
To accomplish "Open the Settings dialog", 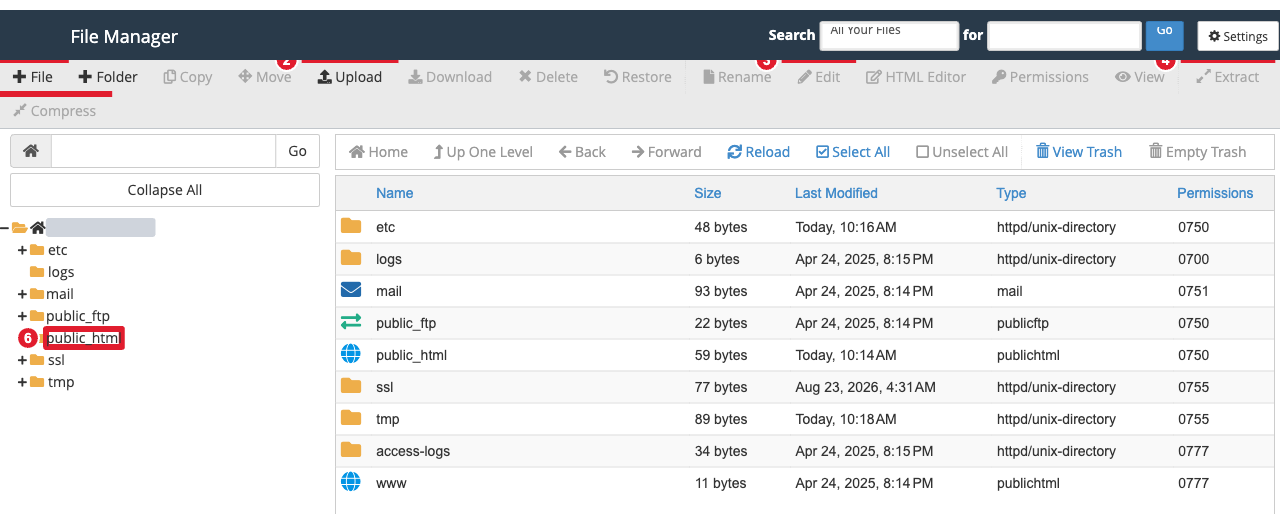I will coord(1238,36).
